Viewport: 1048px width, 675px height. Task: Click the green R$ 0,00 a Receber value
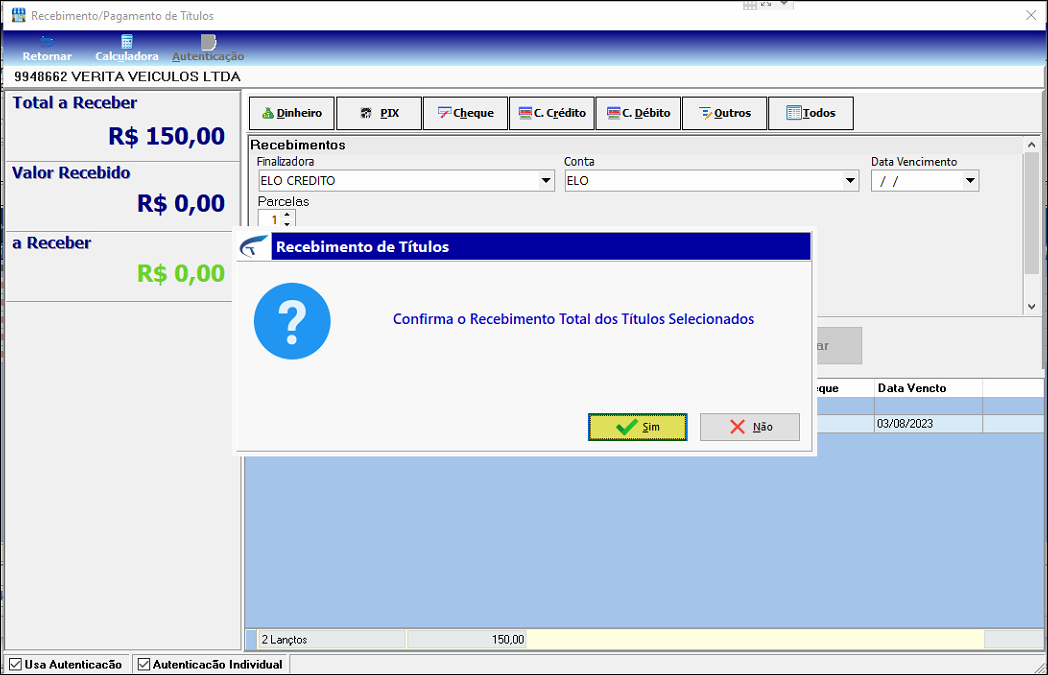181,273
